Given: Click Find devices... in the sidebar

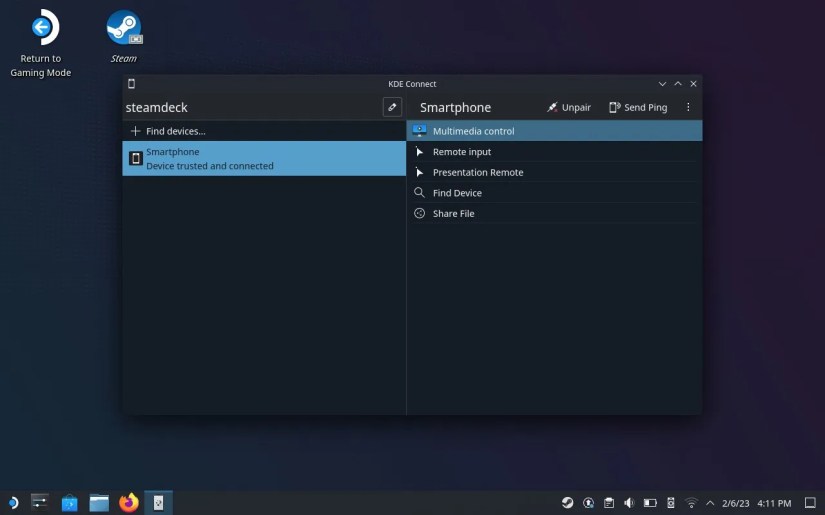Looking at the screenshot, I should pos(264,131).
